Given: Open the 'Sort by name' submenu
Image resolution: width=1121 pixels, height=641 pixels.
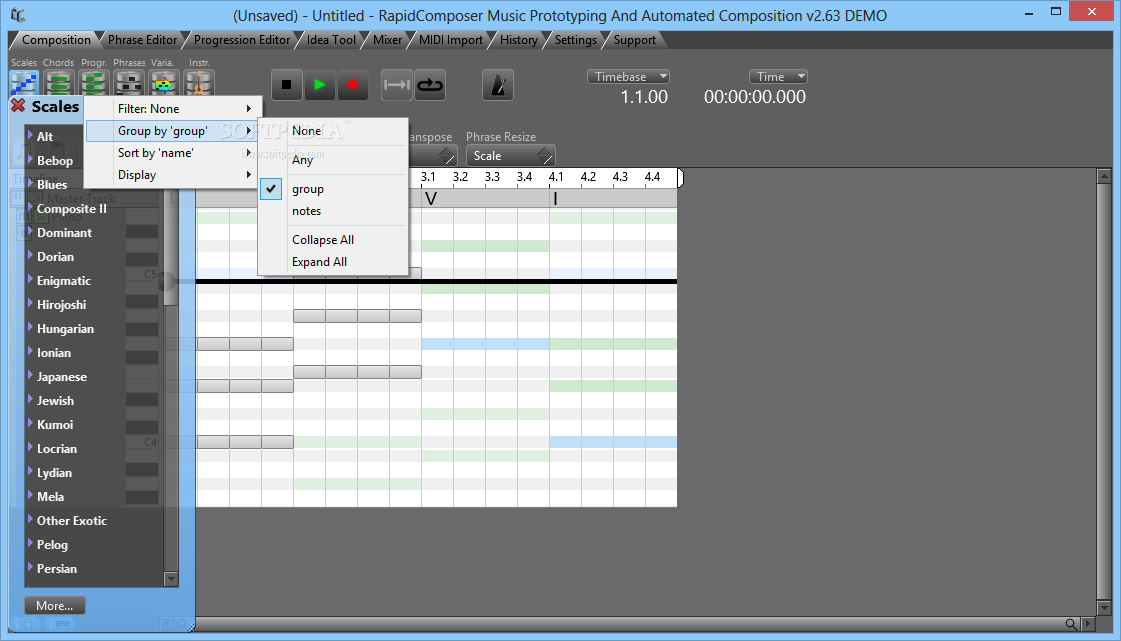Looking at the screenshot, I should (172, 153).
